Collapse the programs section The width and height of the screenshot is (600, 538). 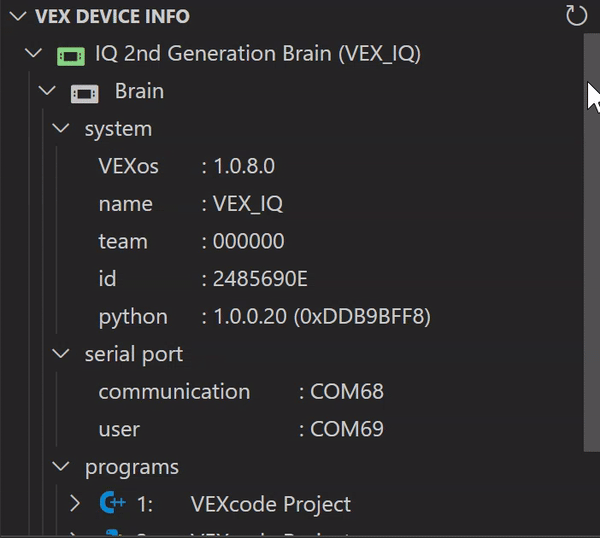(x=62, y=467)
